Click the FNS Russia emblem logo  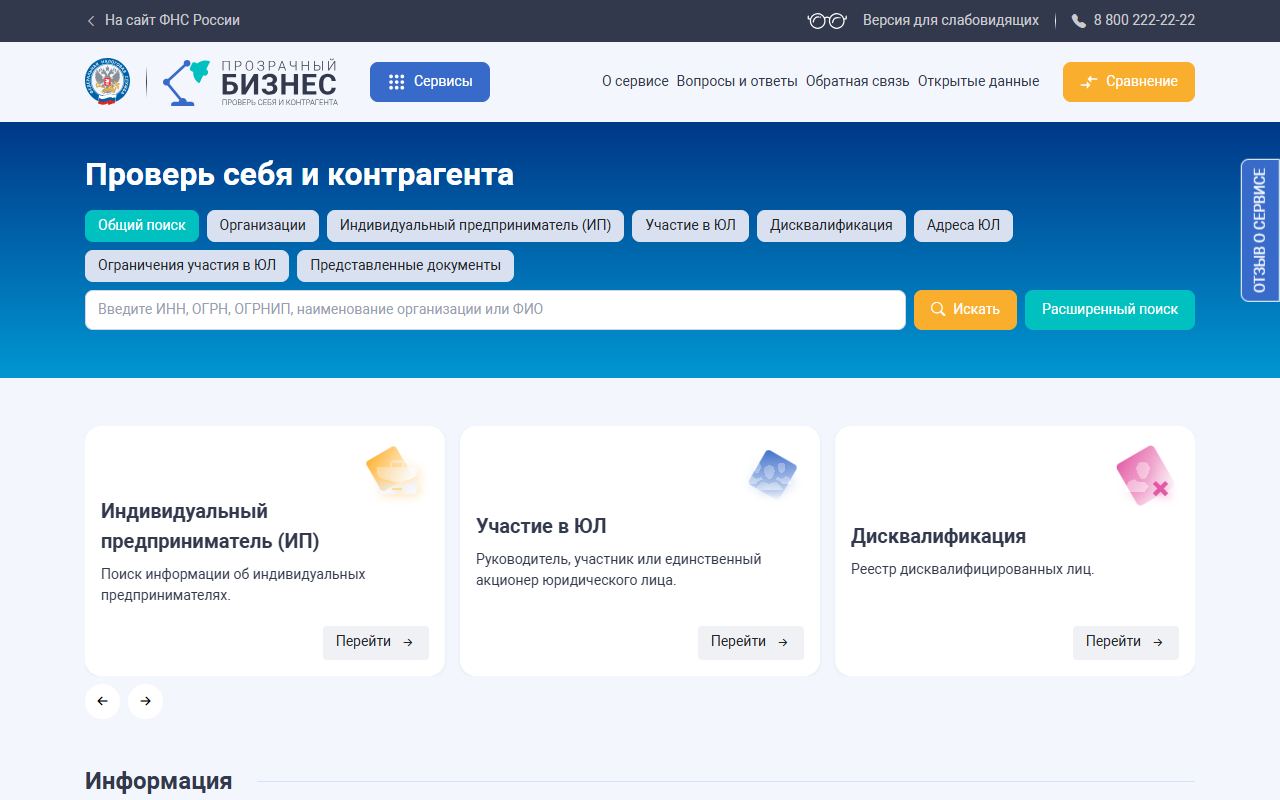point(107,81)
